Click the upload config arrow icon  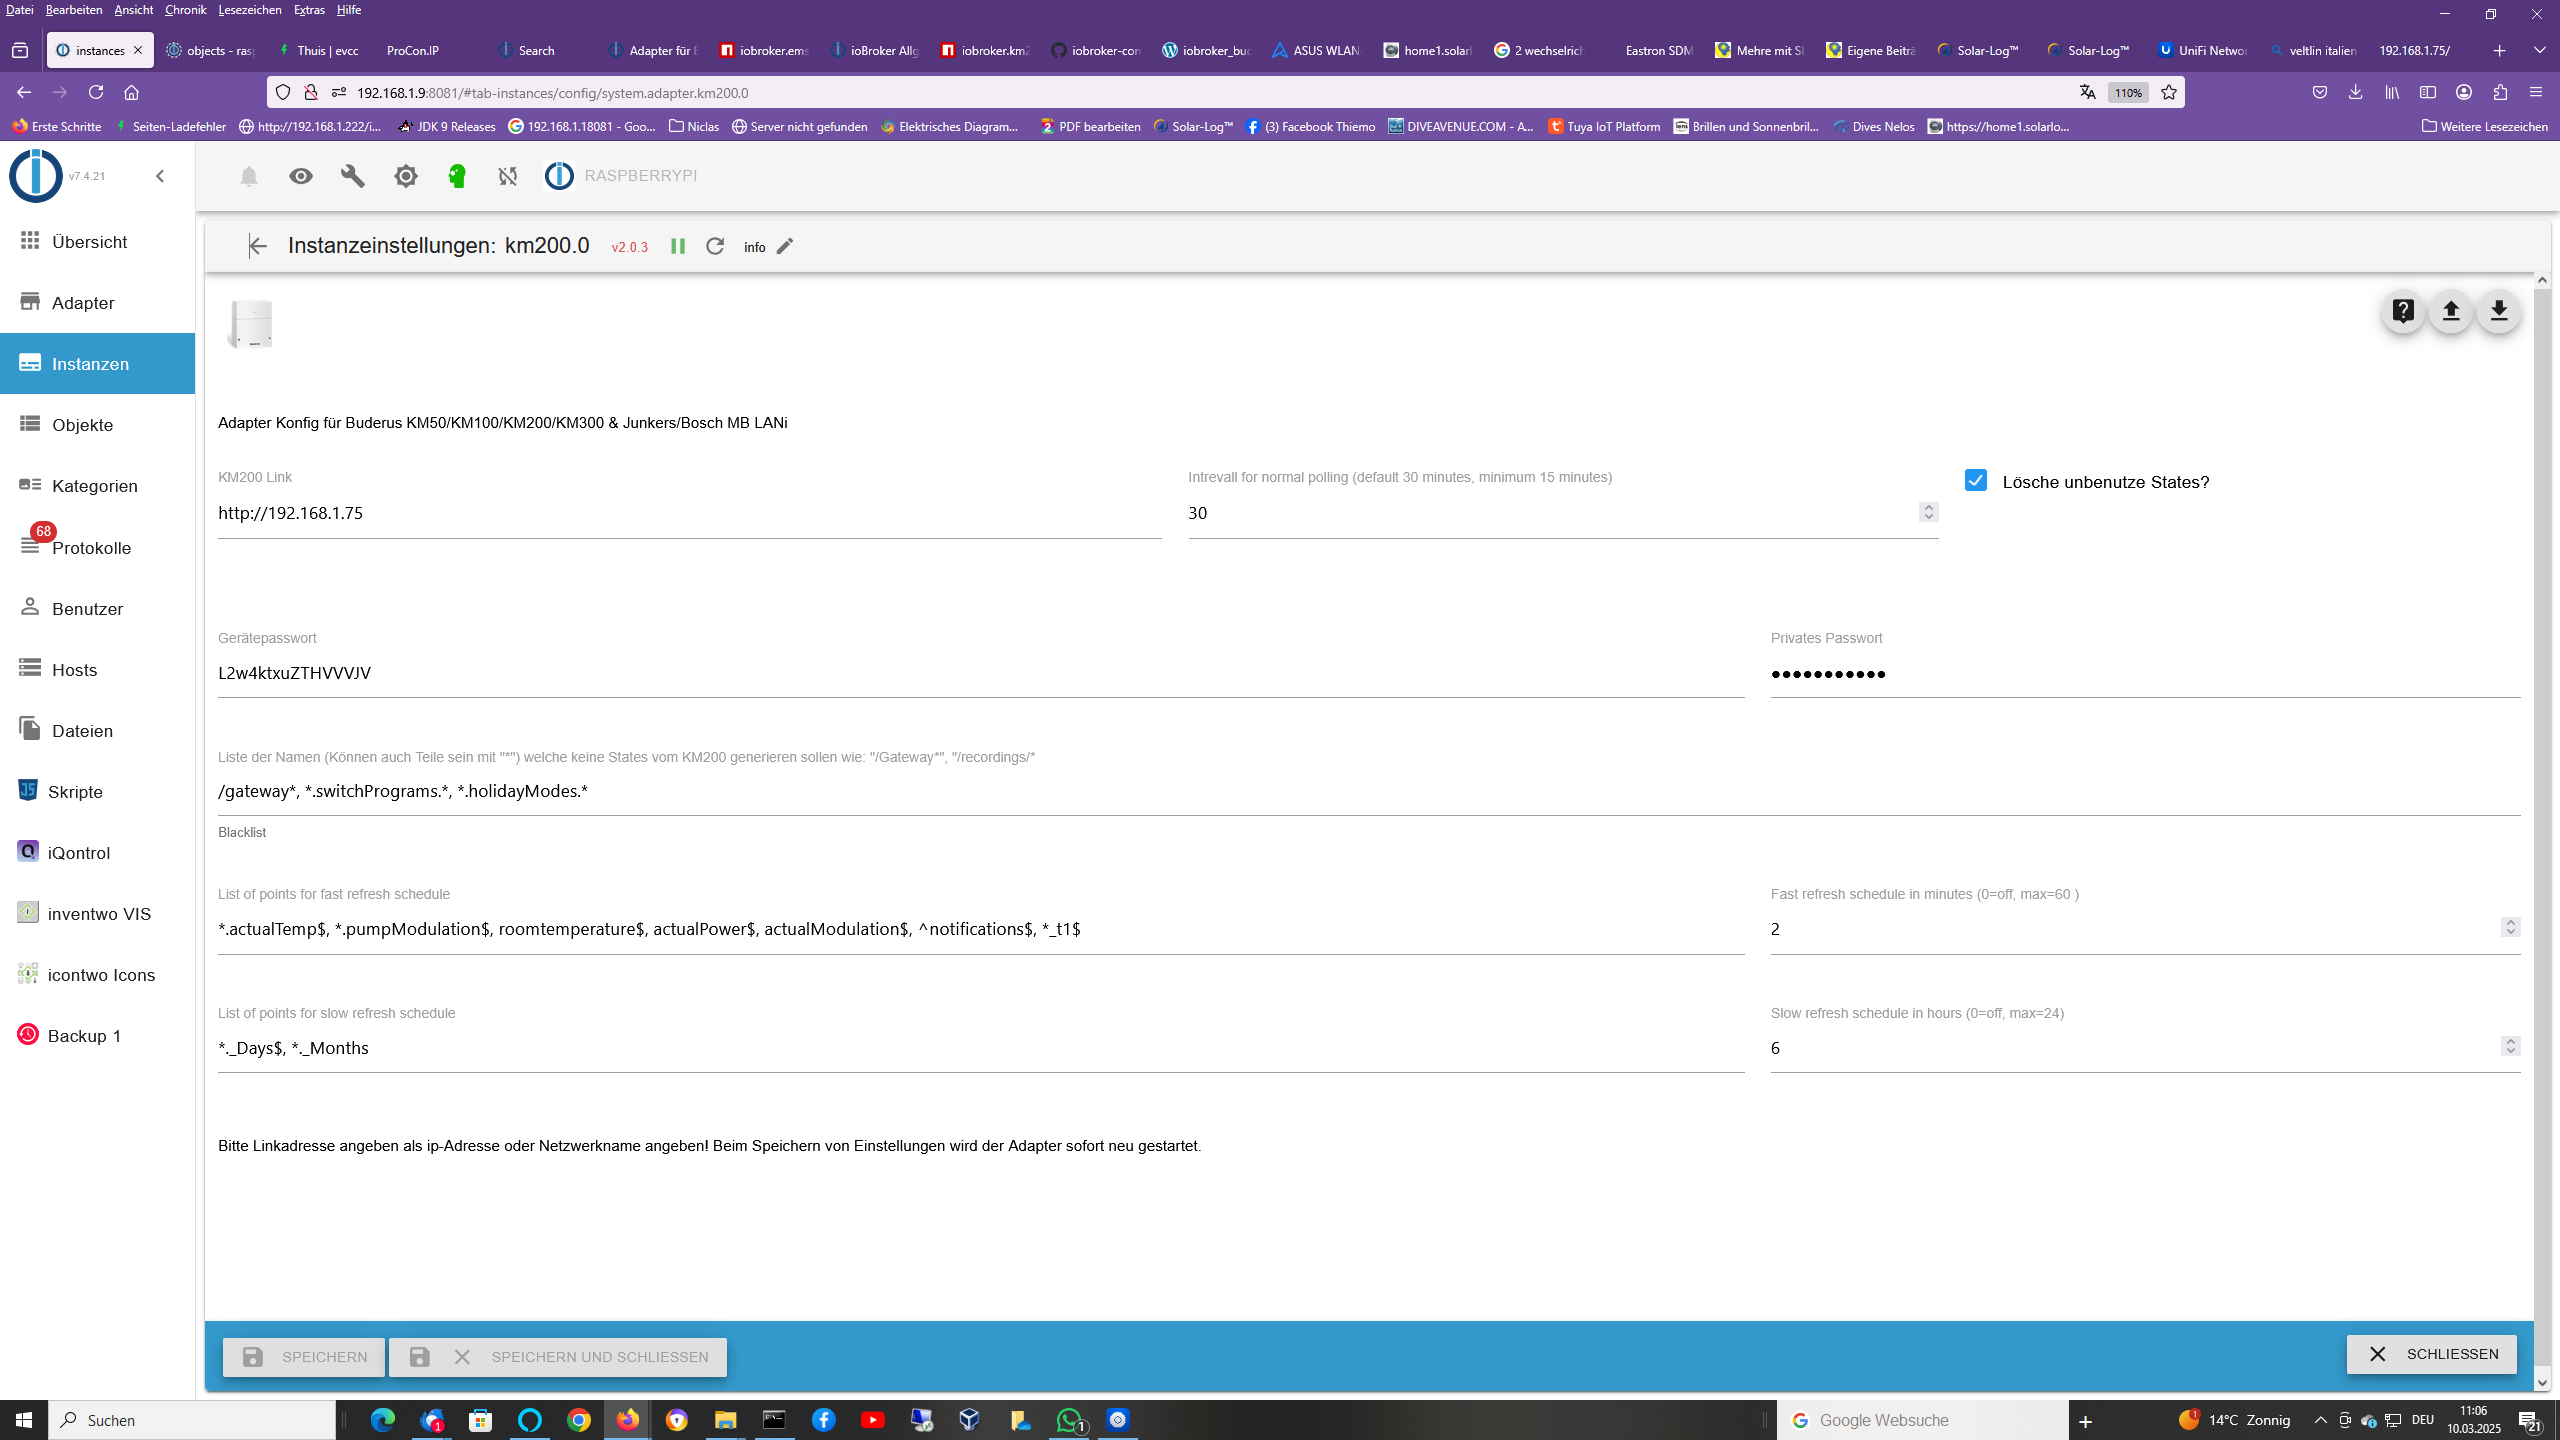(x=2451, y=311)
